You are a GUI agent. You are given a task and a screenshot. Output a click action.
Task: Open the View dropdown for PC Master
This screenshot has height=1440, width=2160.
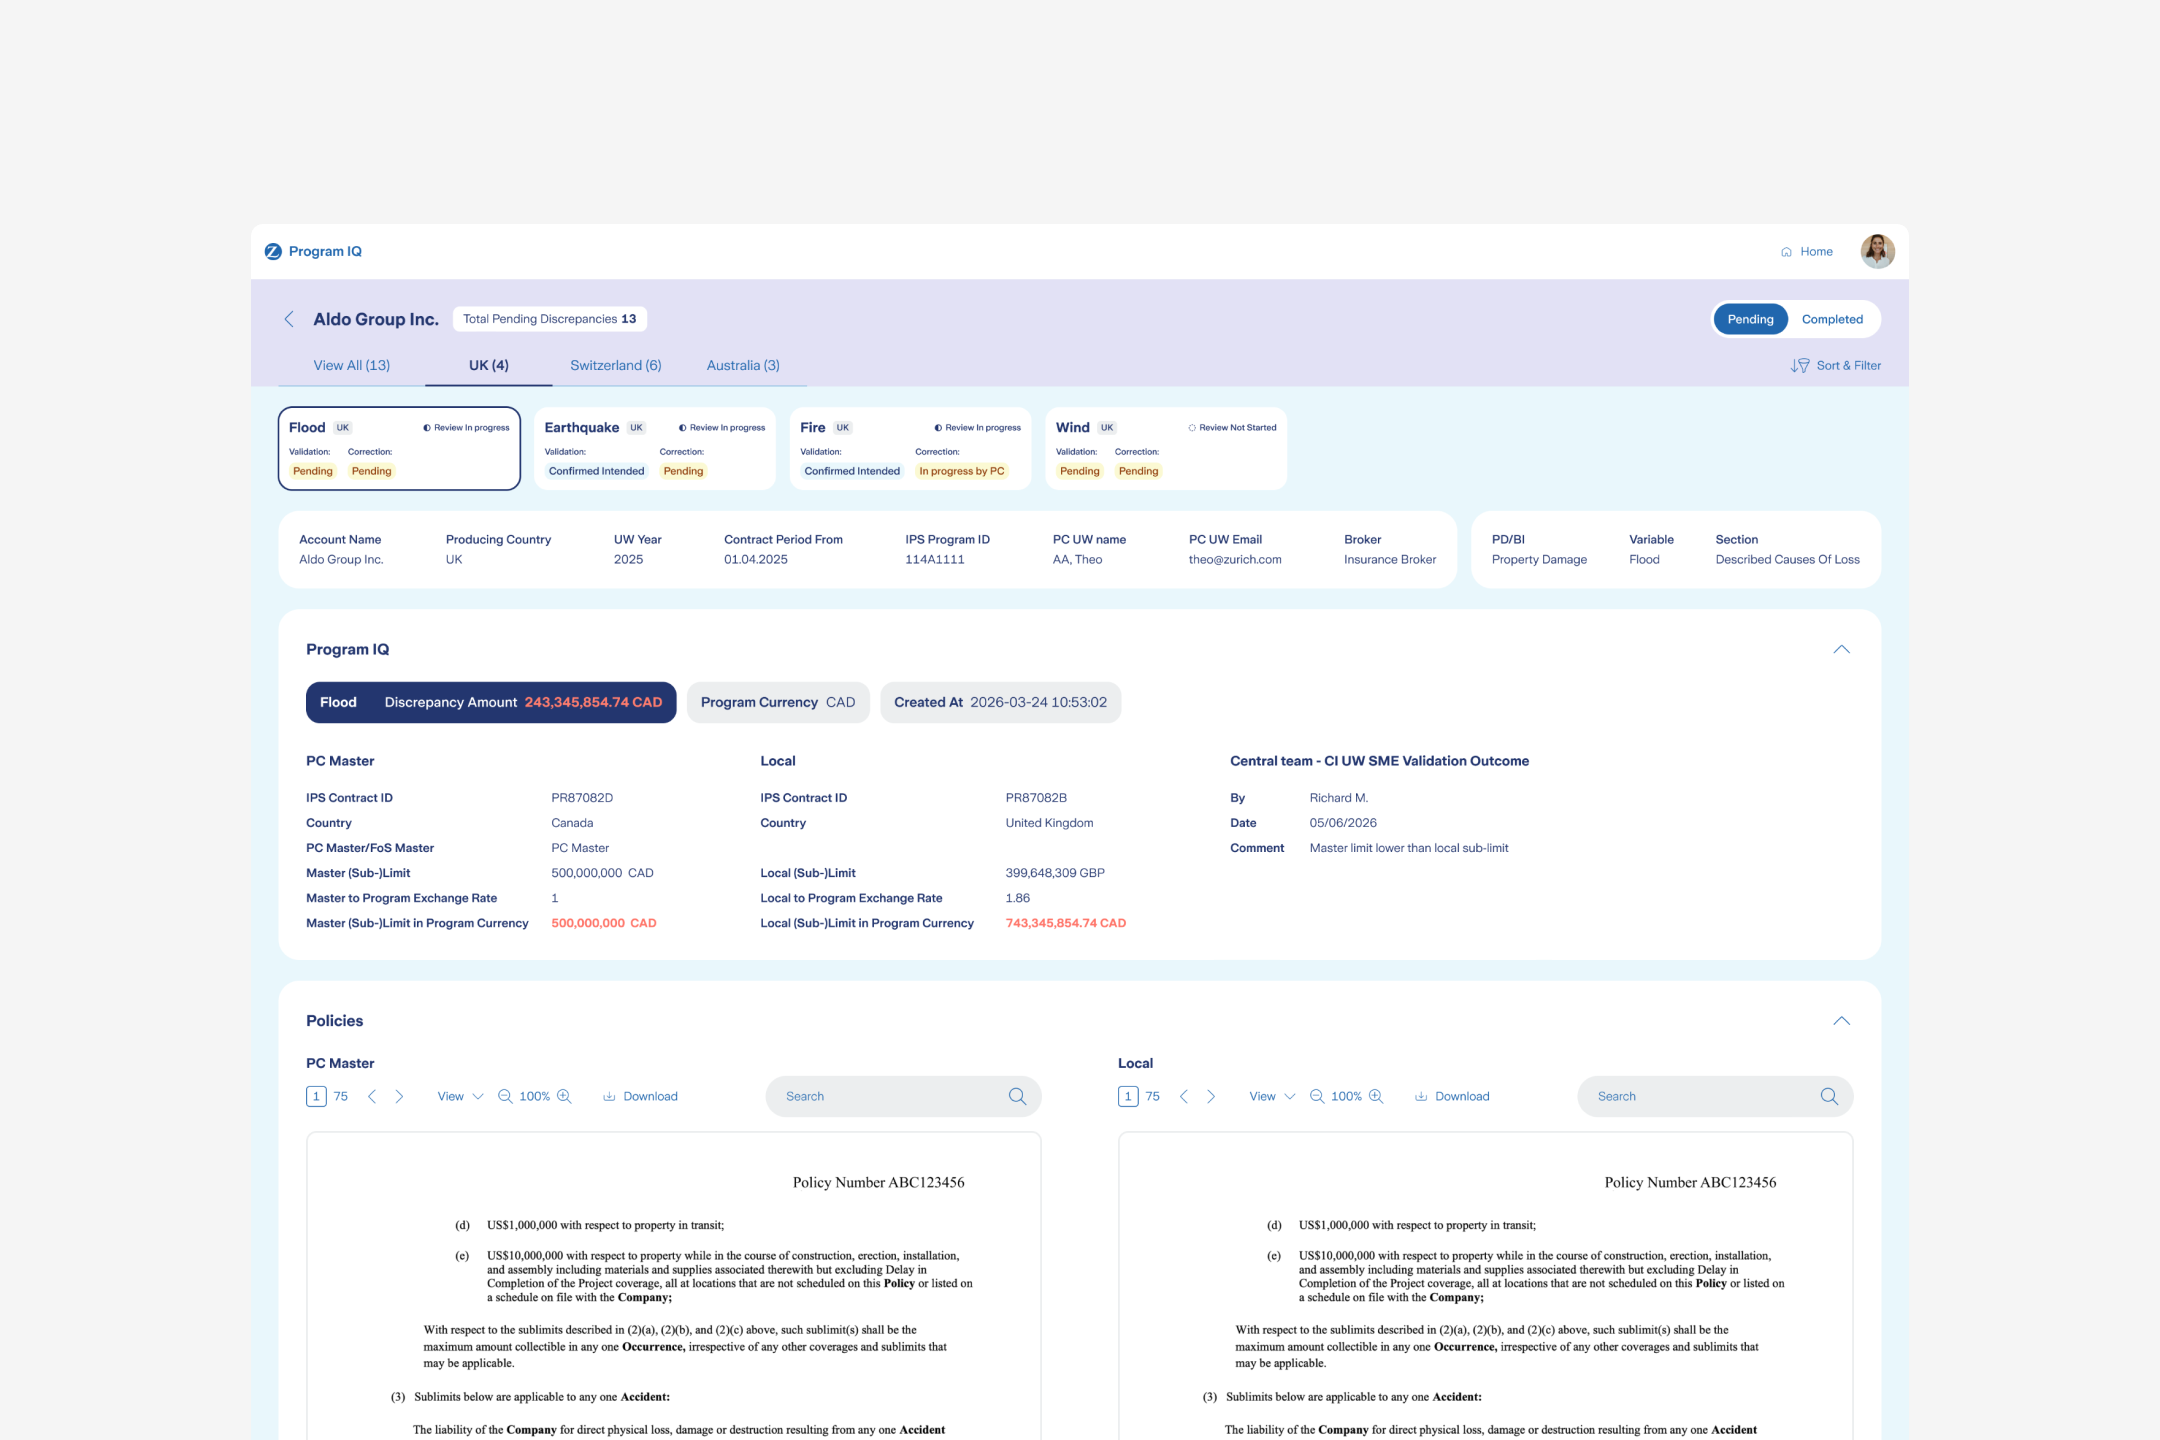click(x=460, y=1096)
